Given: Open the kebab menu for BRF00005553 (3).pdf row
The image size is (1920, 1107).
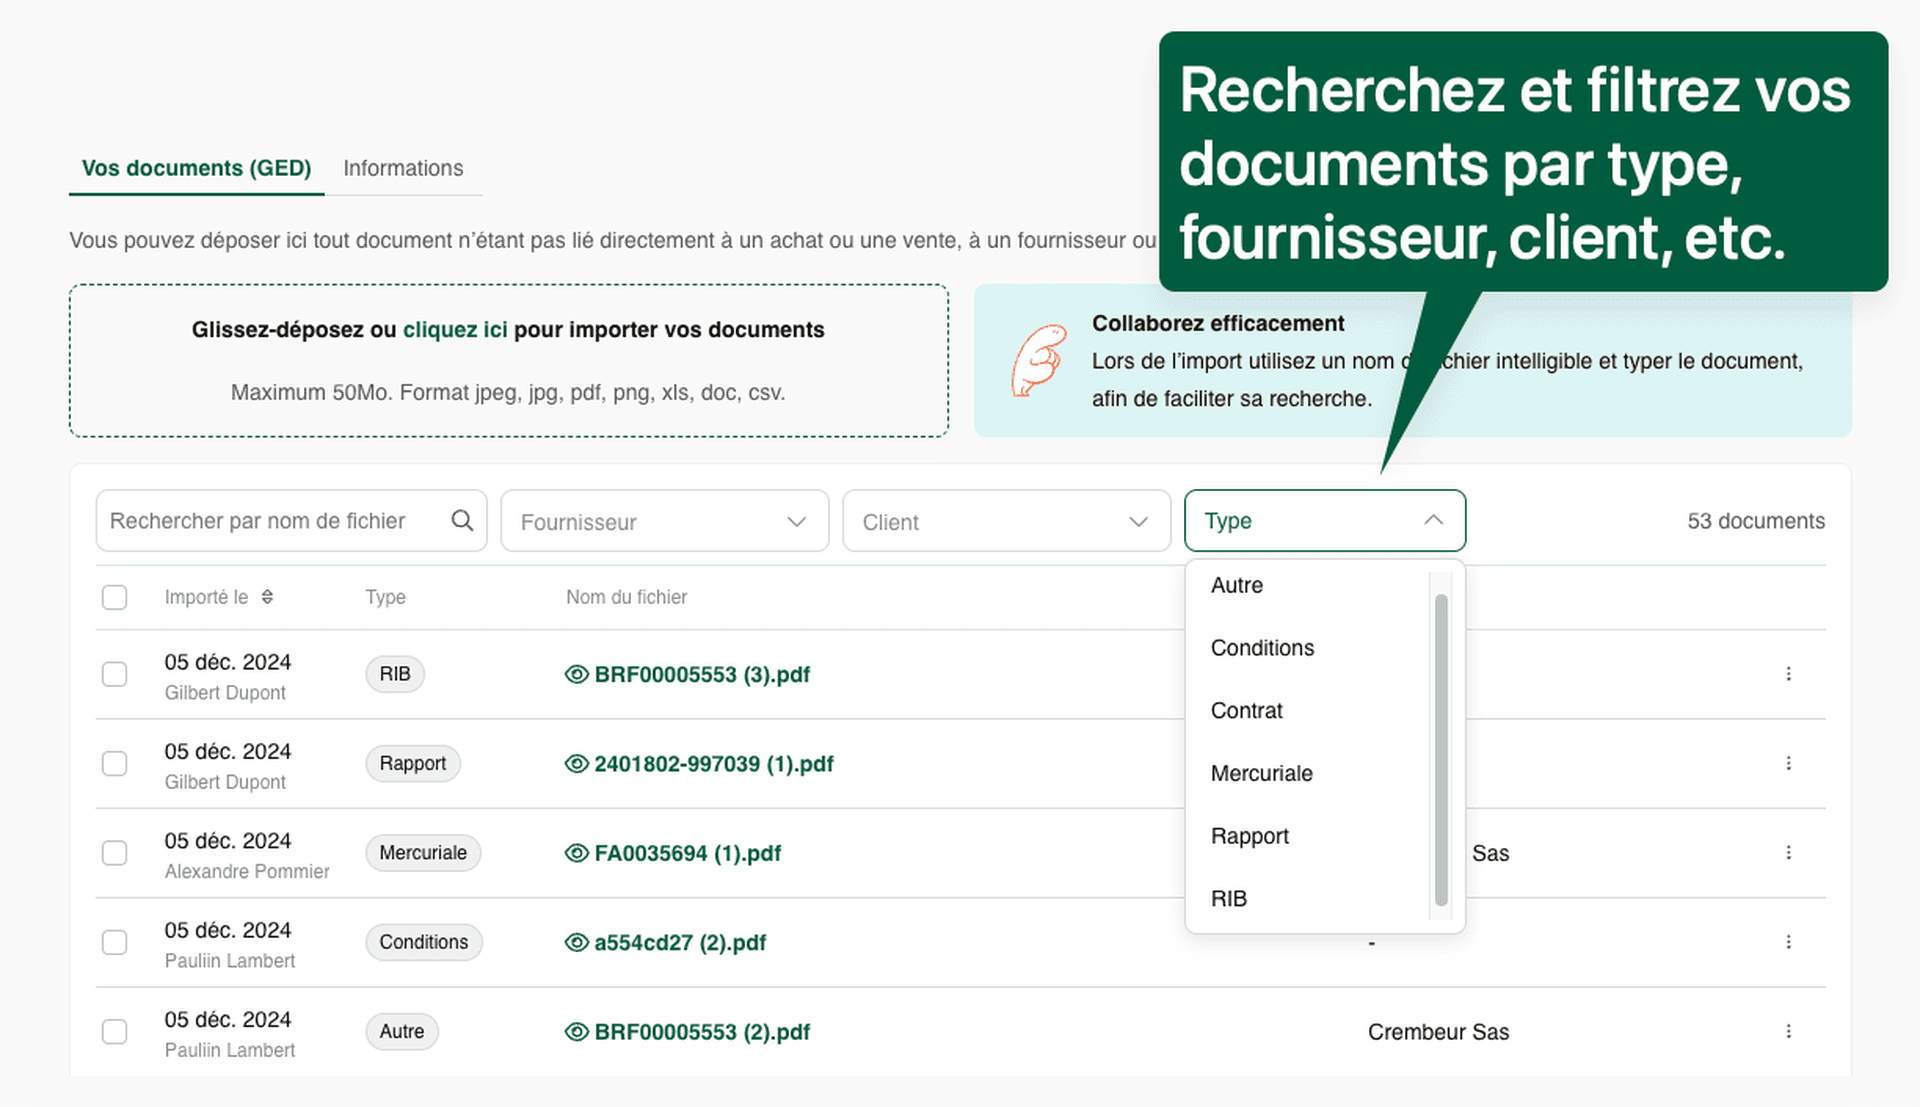Looking at the screenshot, I should (1789, 674).
